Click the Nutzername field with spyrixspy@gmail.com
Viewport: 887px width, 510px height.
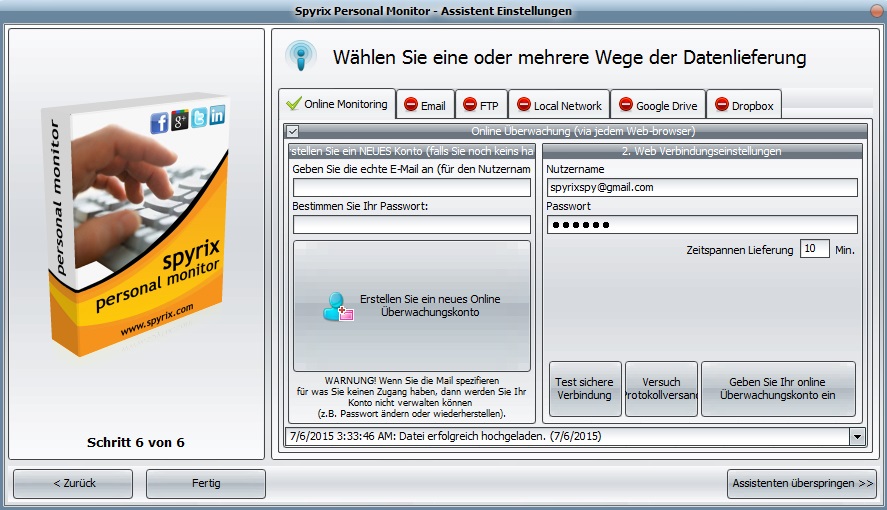[702, 188]
